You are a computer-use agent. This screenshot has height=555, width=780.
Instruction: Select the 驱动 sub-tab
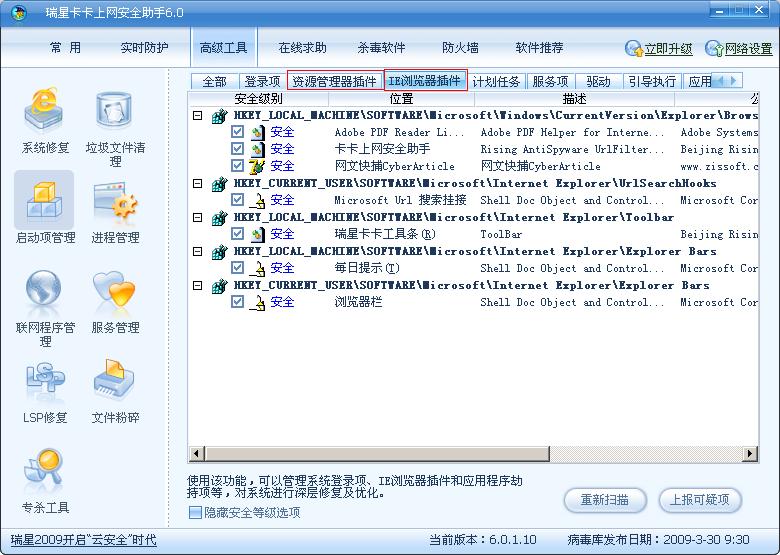(598, 81)
